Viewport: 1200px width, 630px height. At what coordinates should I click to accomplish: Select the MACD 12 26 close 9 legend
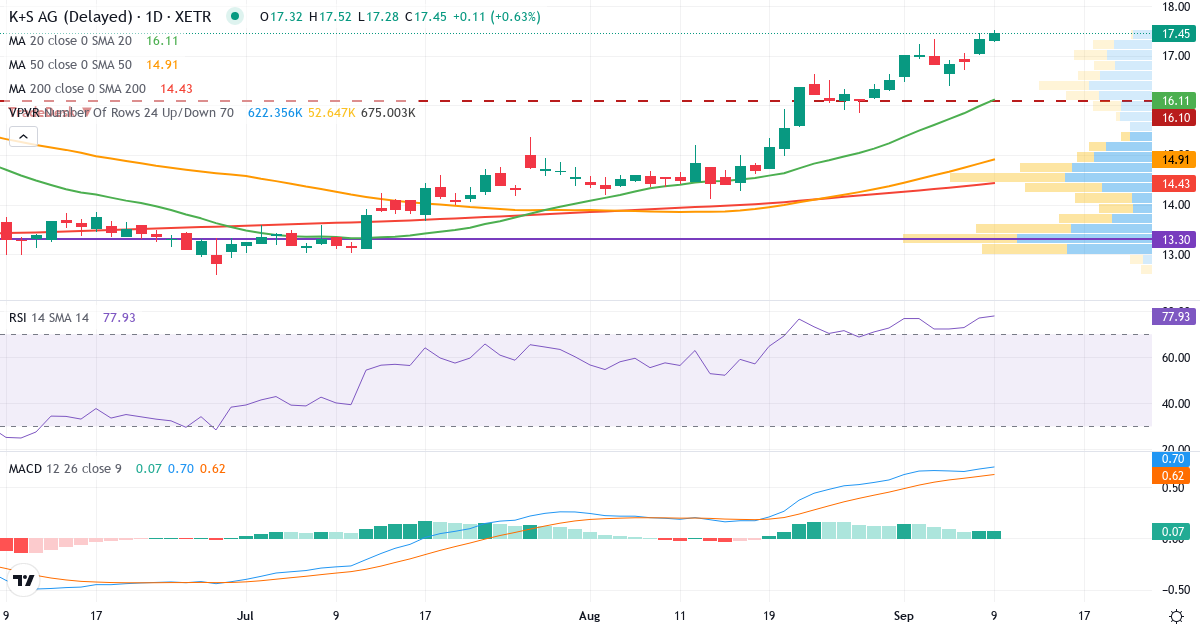(65, 467)
